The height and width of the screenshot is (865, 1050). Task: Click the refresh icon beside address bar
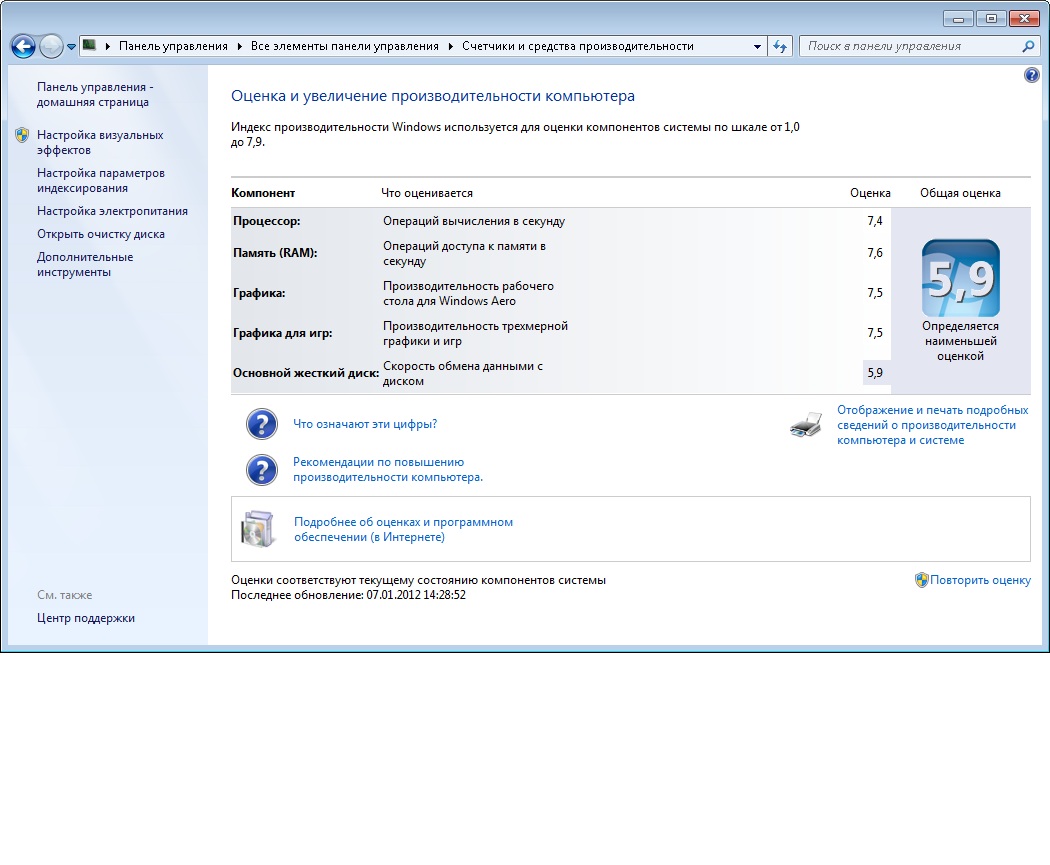779,46
